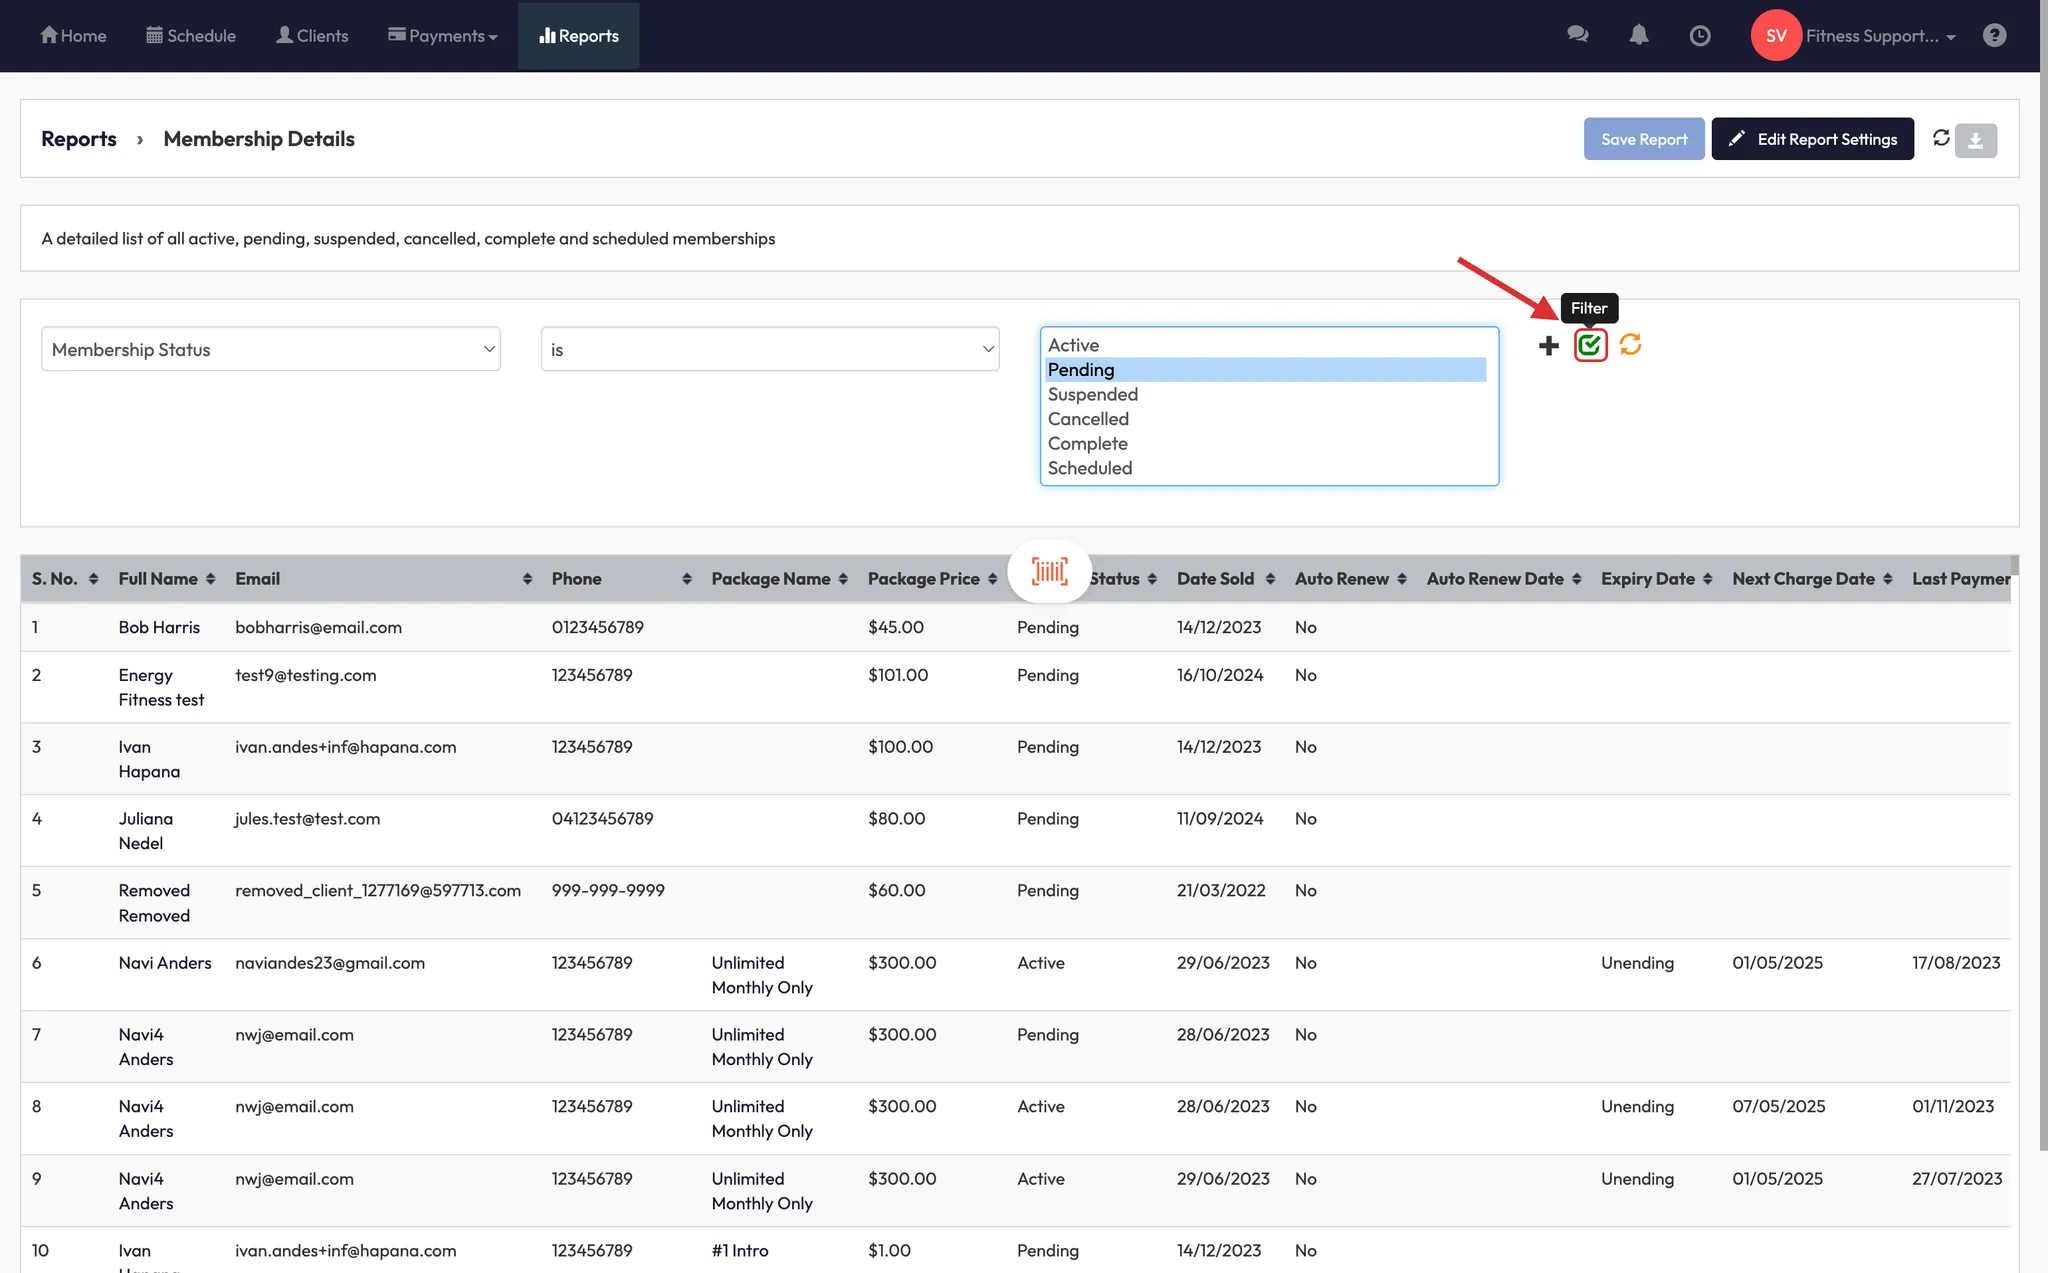Reset filters with orange refresh icon

[1630, 345]
